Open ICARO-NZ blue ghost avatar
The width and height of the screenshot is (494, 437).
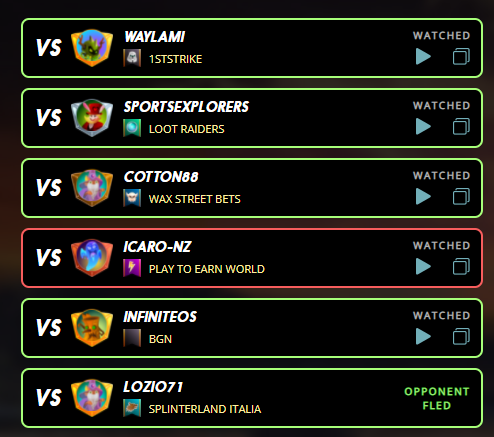pos(92,258)
